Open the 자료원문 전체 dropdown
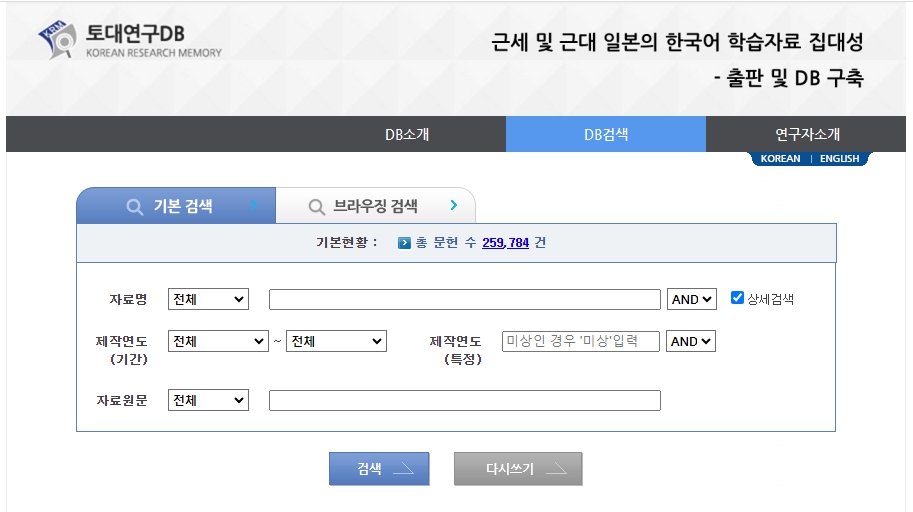Image resolution: width=913 pixels, height=512 pixels. (208, 400)
